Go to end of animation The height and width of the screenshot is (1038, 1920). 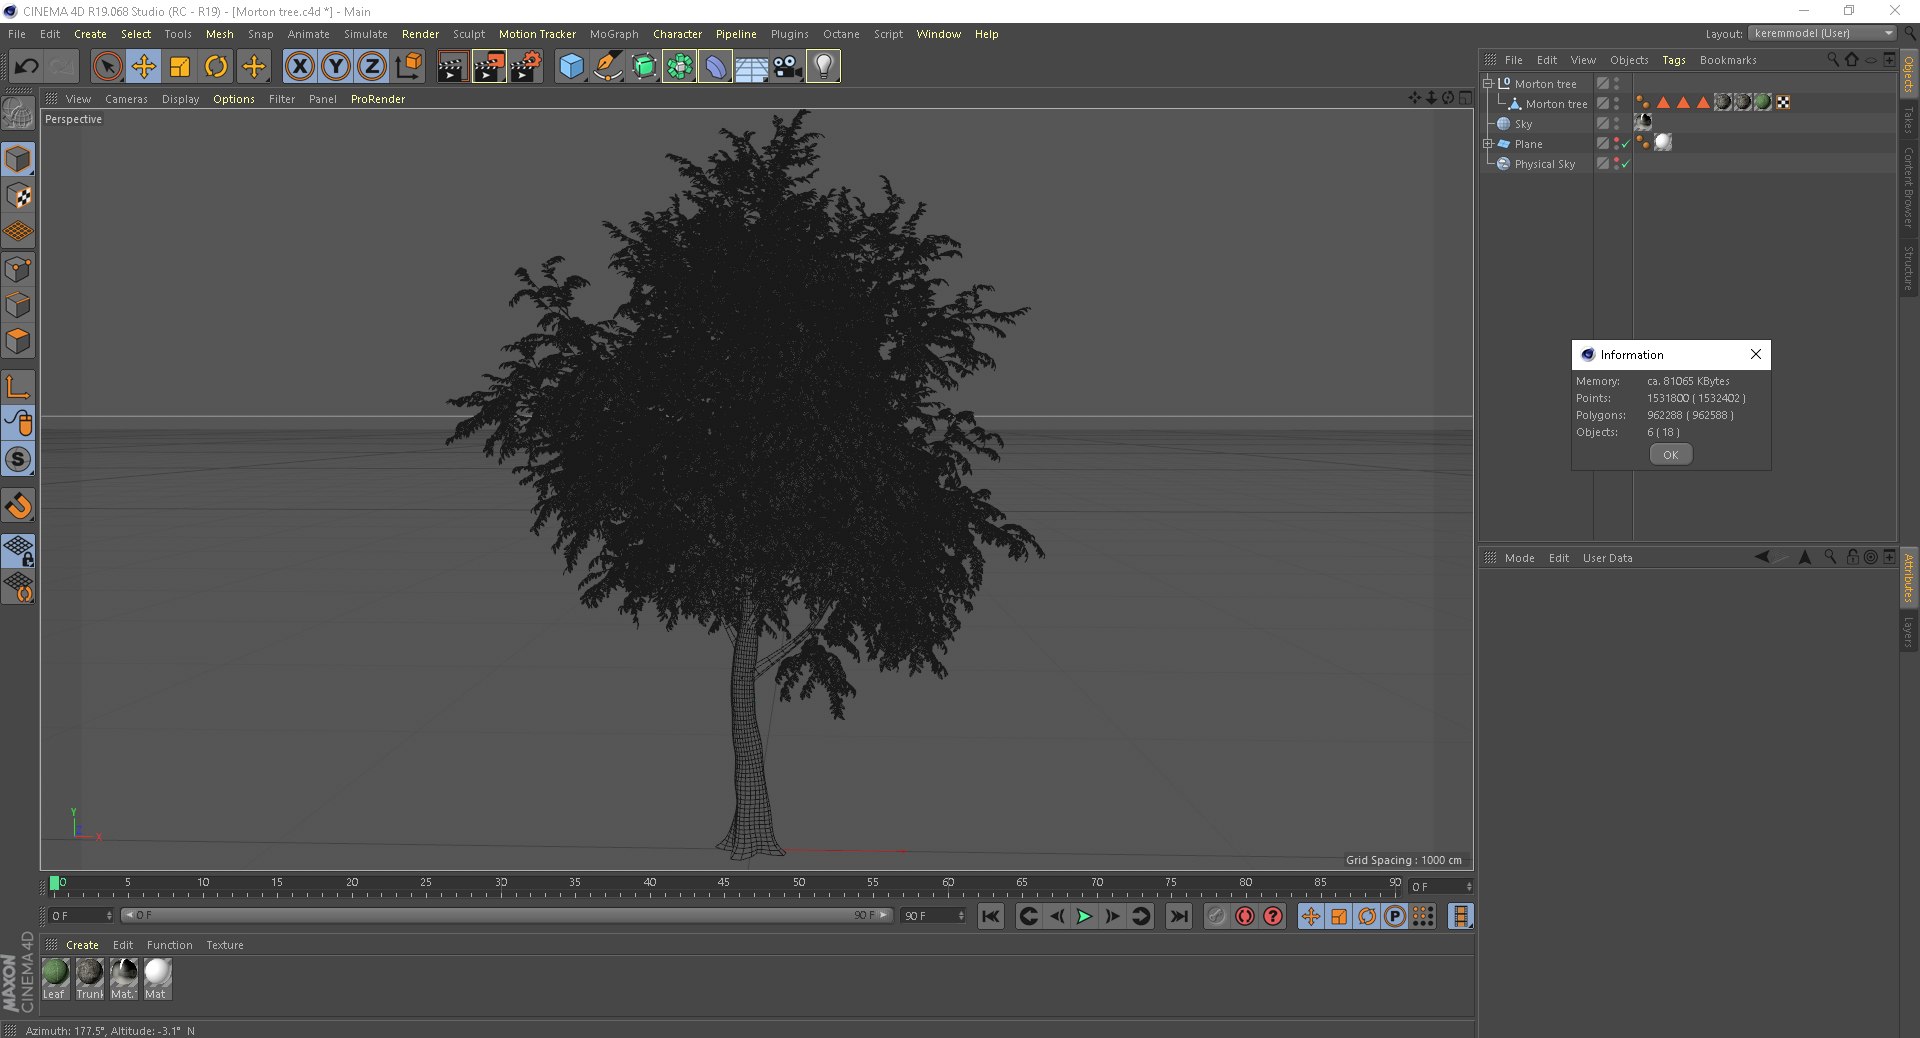click(1180, 916)
